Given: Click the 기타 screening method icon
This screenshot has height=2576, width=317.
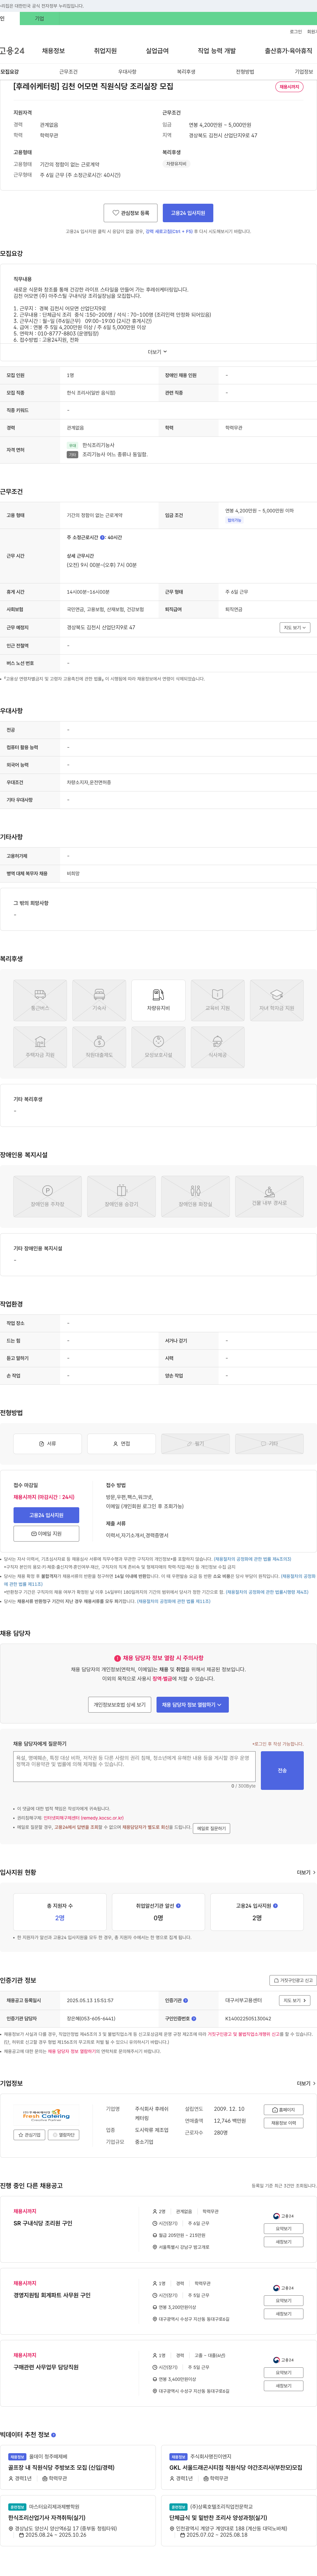Looking at the screenshot, I should click(x=269, y=1444).
